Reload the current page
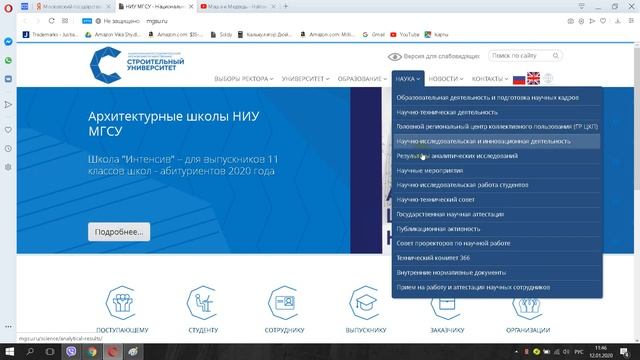Screen dimensions: 640x360 (51, 21)
